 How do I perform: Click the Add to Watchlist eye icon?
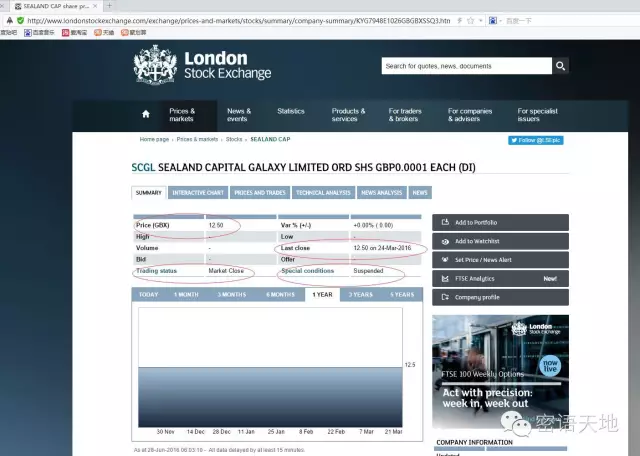pos(445,241)
